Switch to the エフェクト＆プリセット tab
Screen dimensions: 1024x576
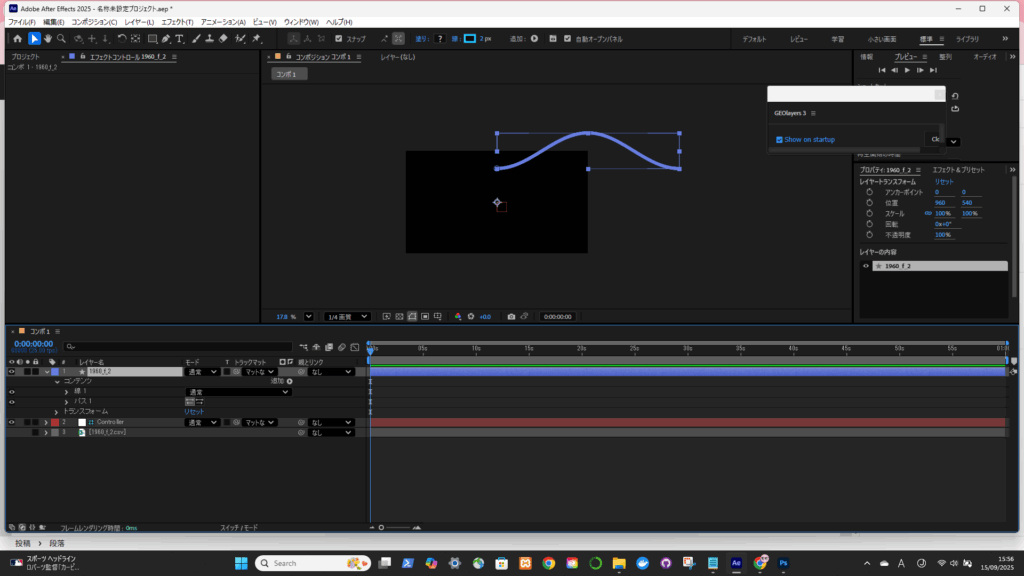pos(960,170)
